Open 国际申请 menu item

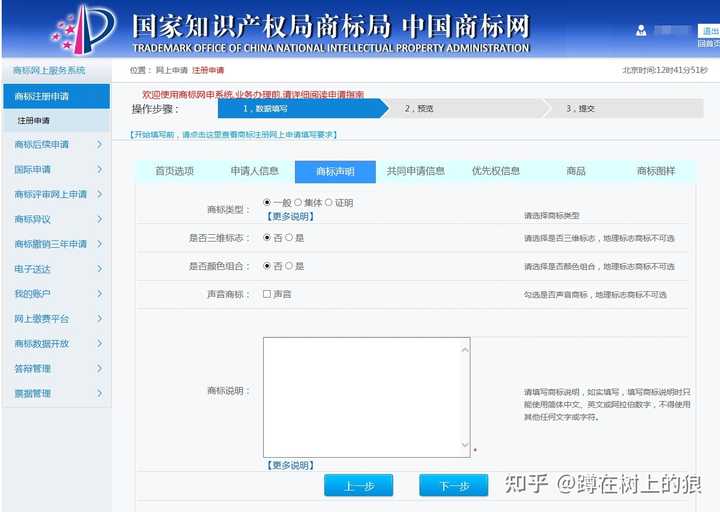click(x=32, y=169)
